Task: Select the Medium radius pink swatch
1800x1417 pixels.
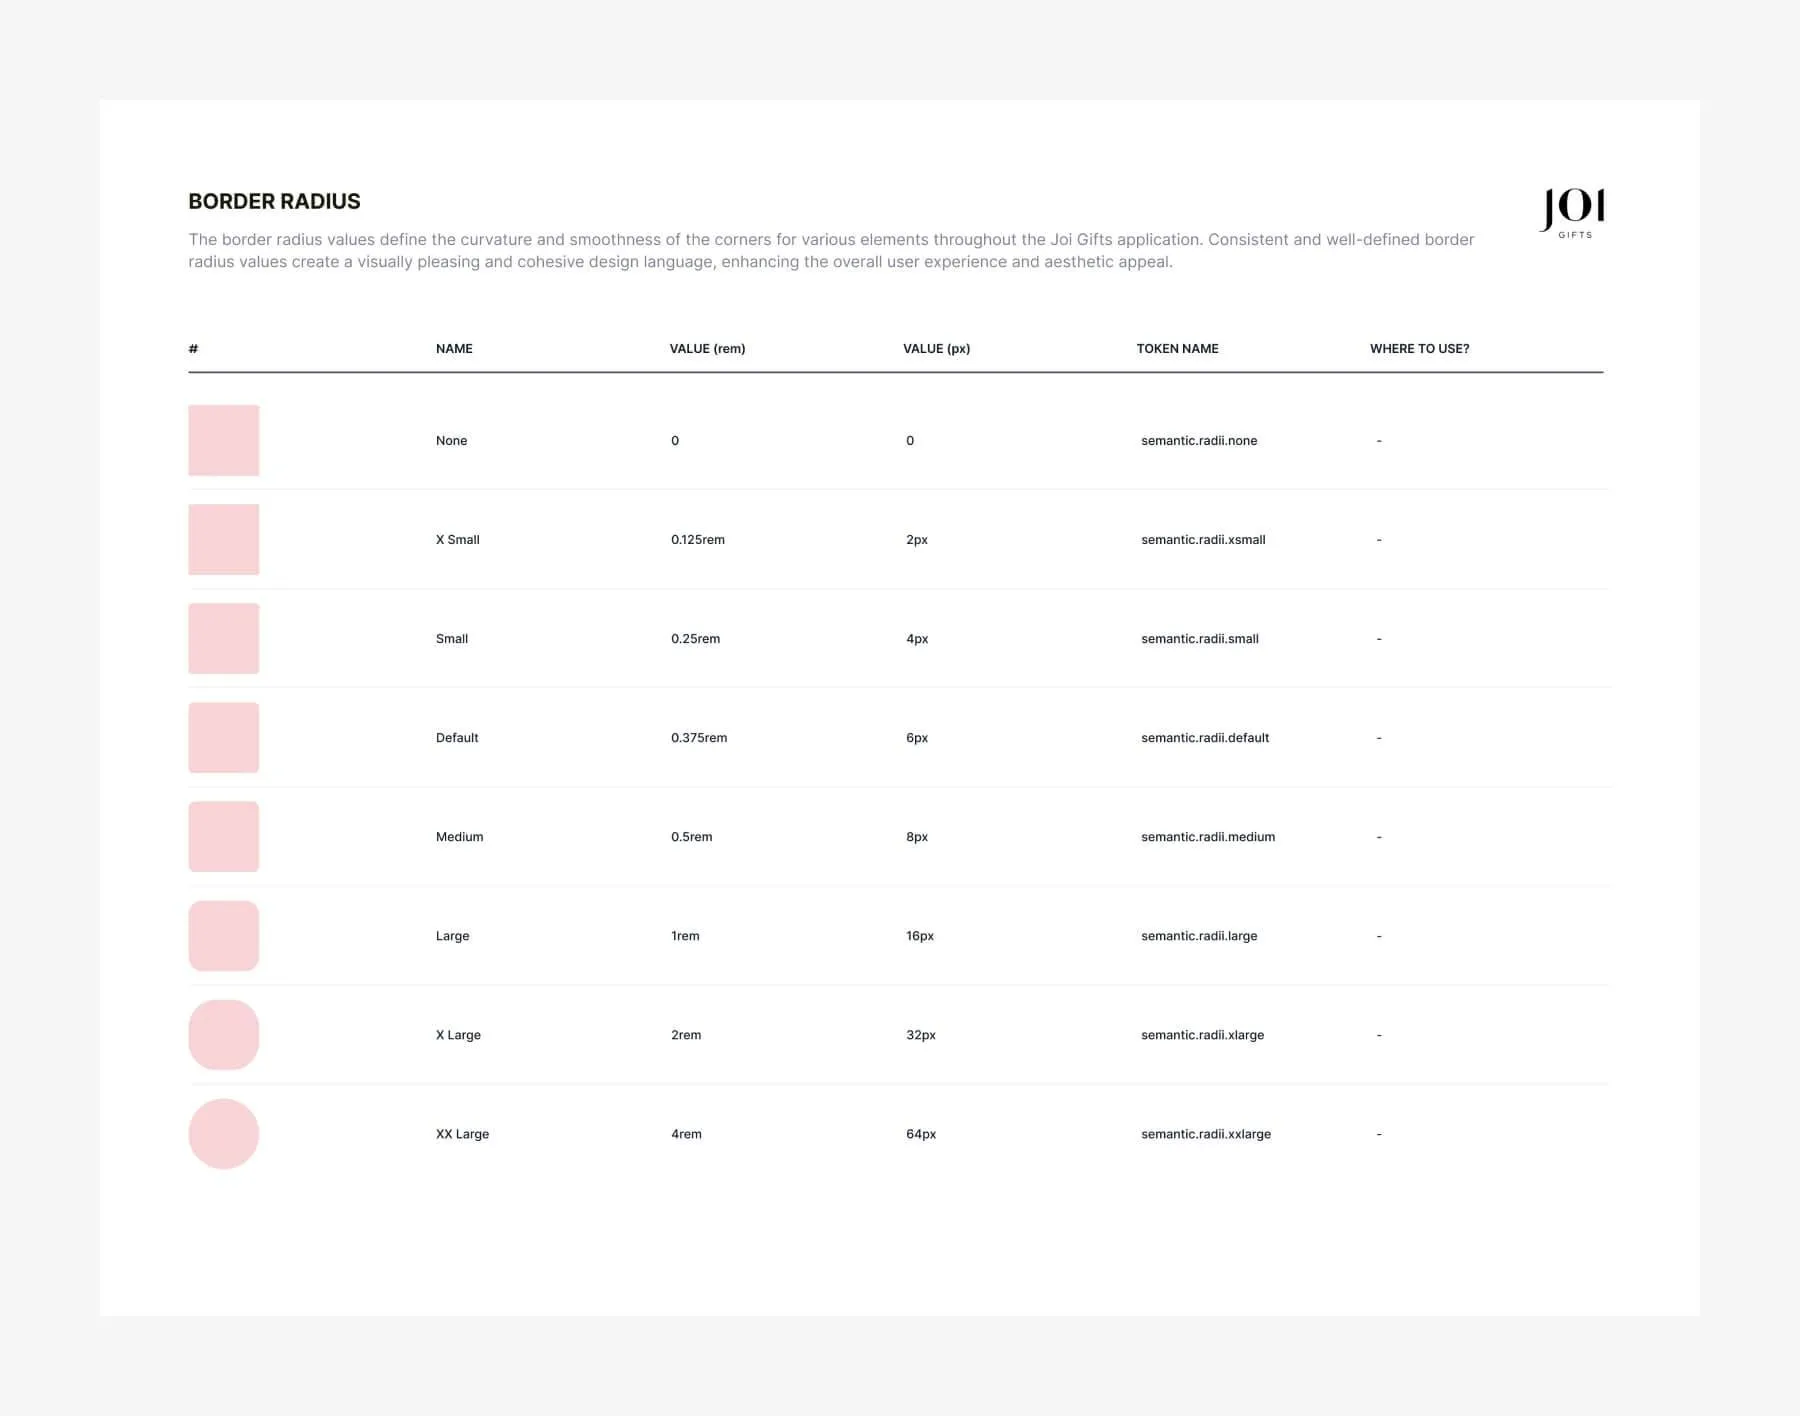Action: coord(224,836)
